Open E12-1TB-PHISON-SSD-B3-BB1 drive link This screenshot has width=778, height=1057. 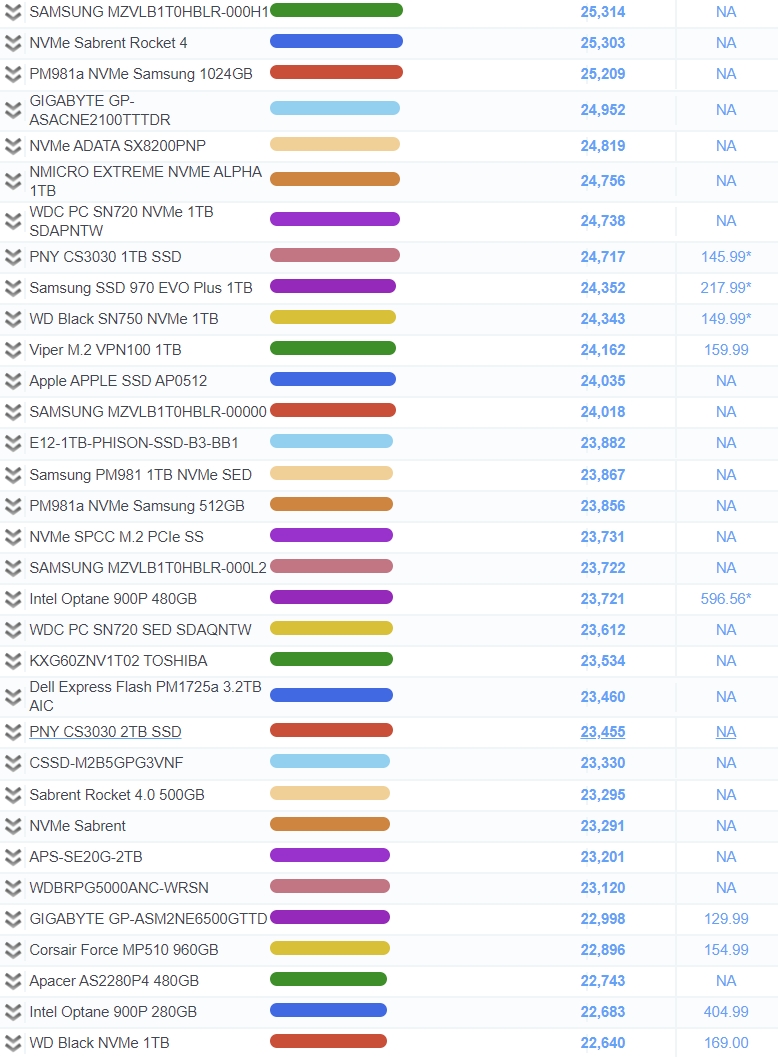134,443
